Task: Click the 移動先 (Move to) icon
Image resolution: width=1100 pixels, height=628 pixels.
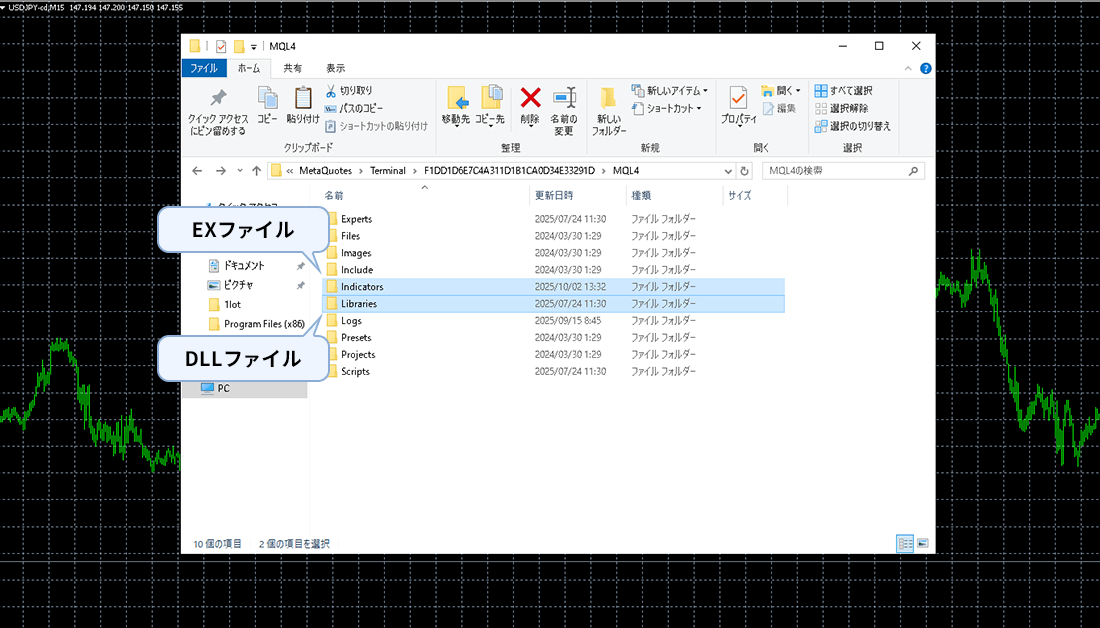Action: coord(457,103)
